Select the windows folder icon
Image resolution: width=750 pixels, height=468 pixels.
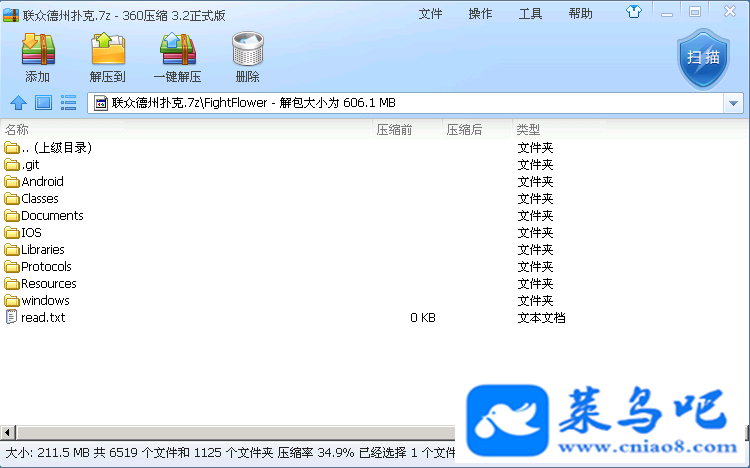click(x=12, y=301)
